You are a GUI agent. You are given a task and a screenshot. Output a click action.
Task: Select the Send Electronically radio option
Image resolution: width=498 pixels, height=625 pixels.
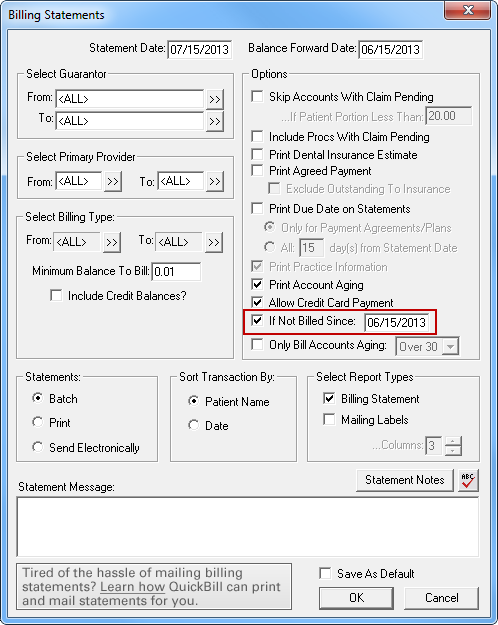point(38,447)
